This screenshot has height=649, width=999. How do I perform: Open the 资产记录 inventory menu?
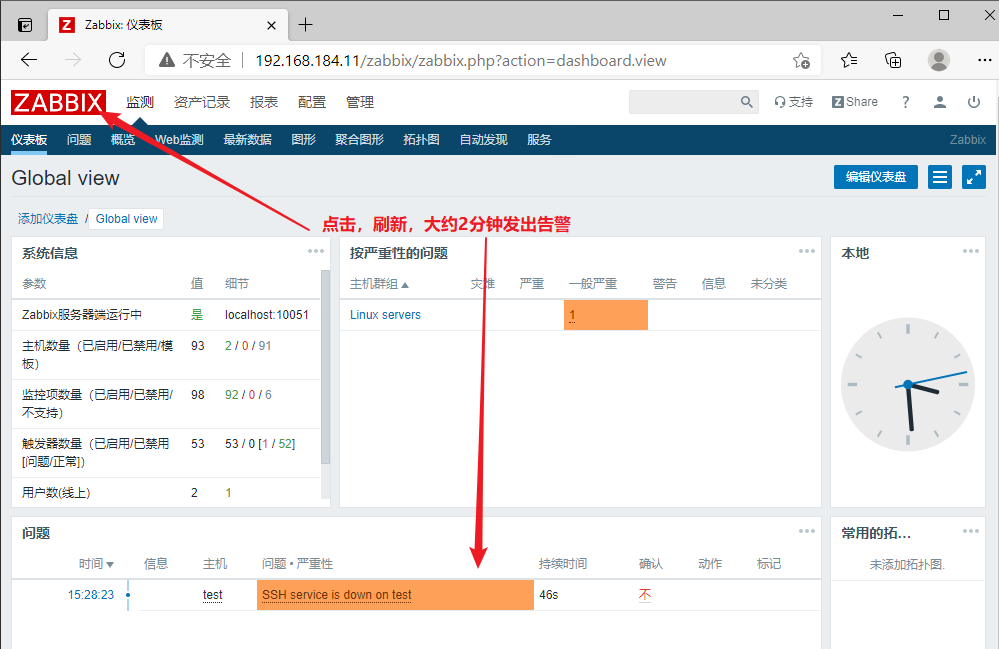[x=202, y=102]
